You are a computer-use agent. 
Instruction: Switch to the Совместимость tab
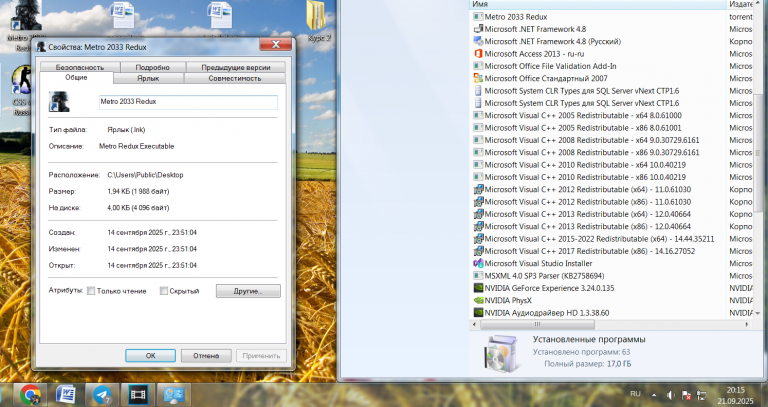coord(235,78)
